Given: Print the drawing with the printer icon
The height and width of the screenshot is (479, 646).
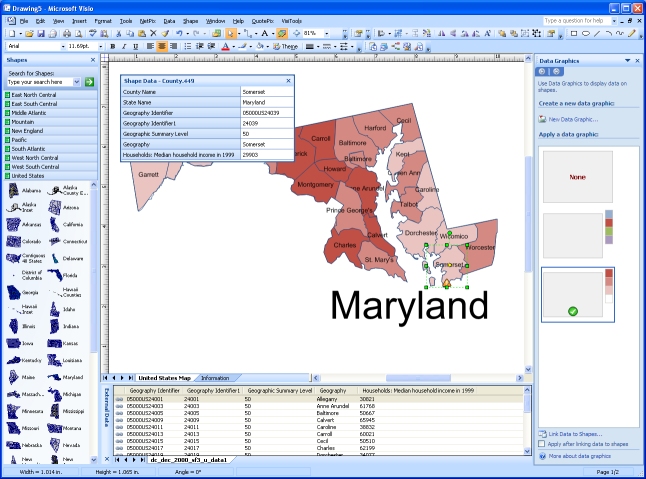Looking at the screenshot, I should (67, 34).
